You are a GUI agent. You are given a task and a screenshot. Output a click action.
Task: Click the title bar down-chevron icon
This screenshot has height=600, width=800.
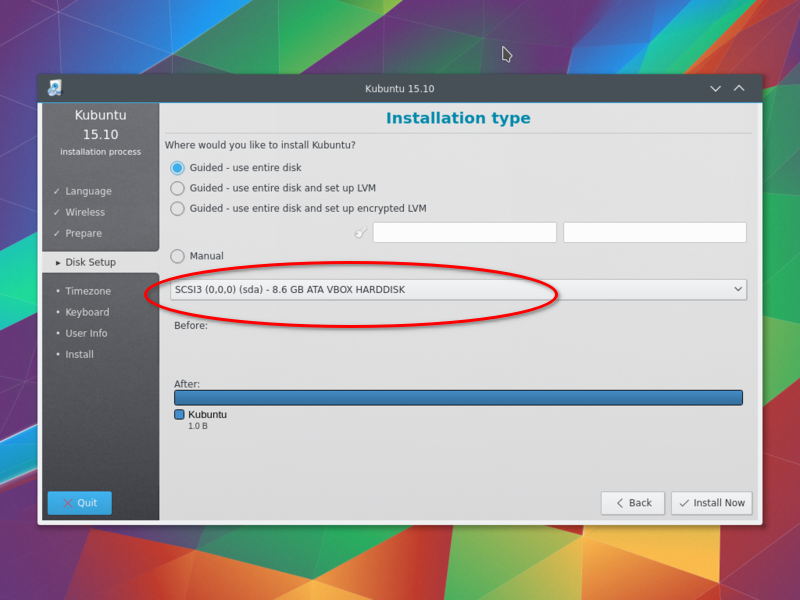tap(715, 88)
